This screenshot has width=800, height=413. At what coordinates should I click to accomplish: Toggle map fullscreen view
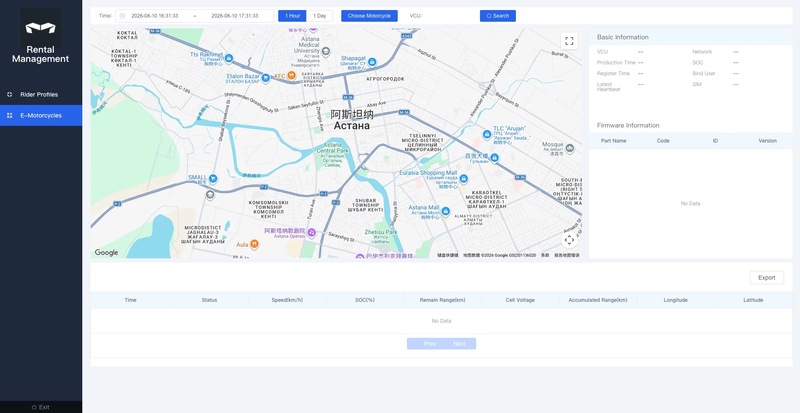(x=569, y=41)
